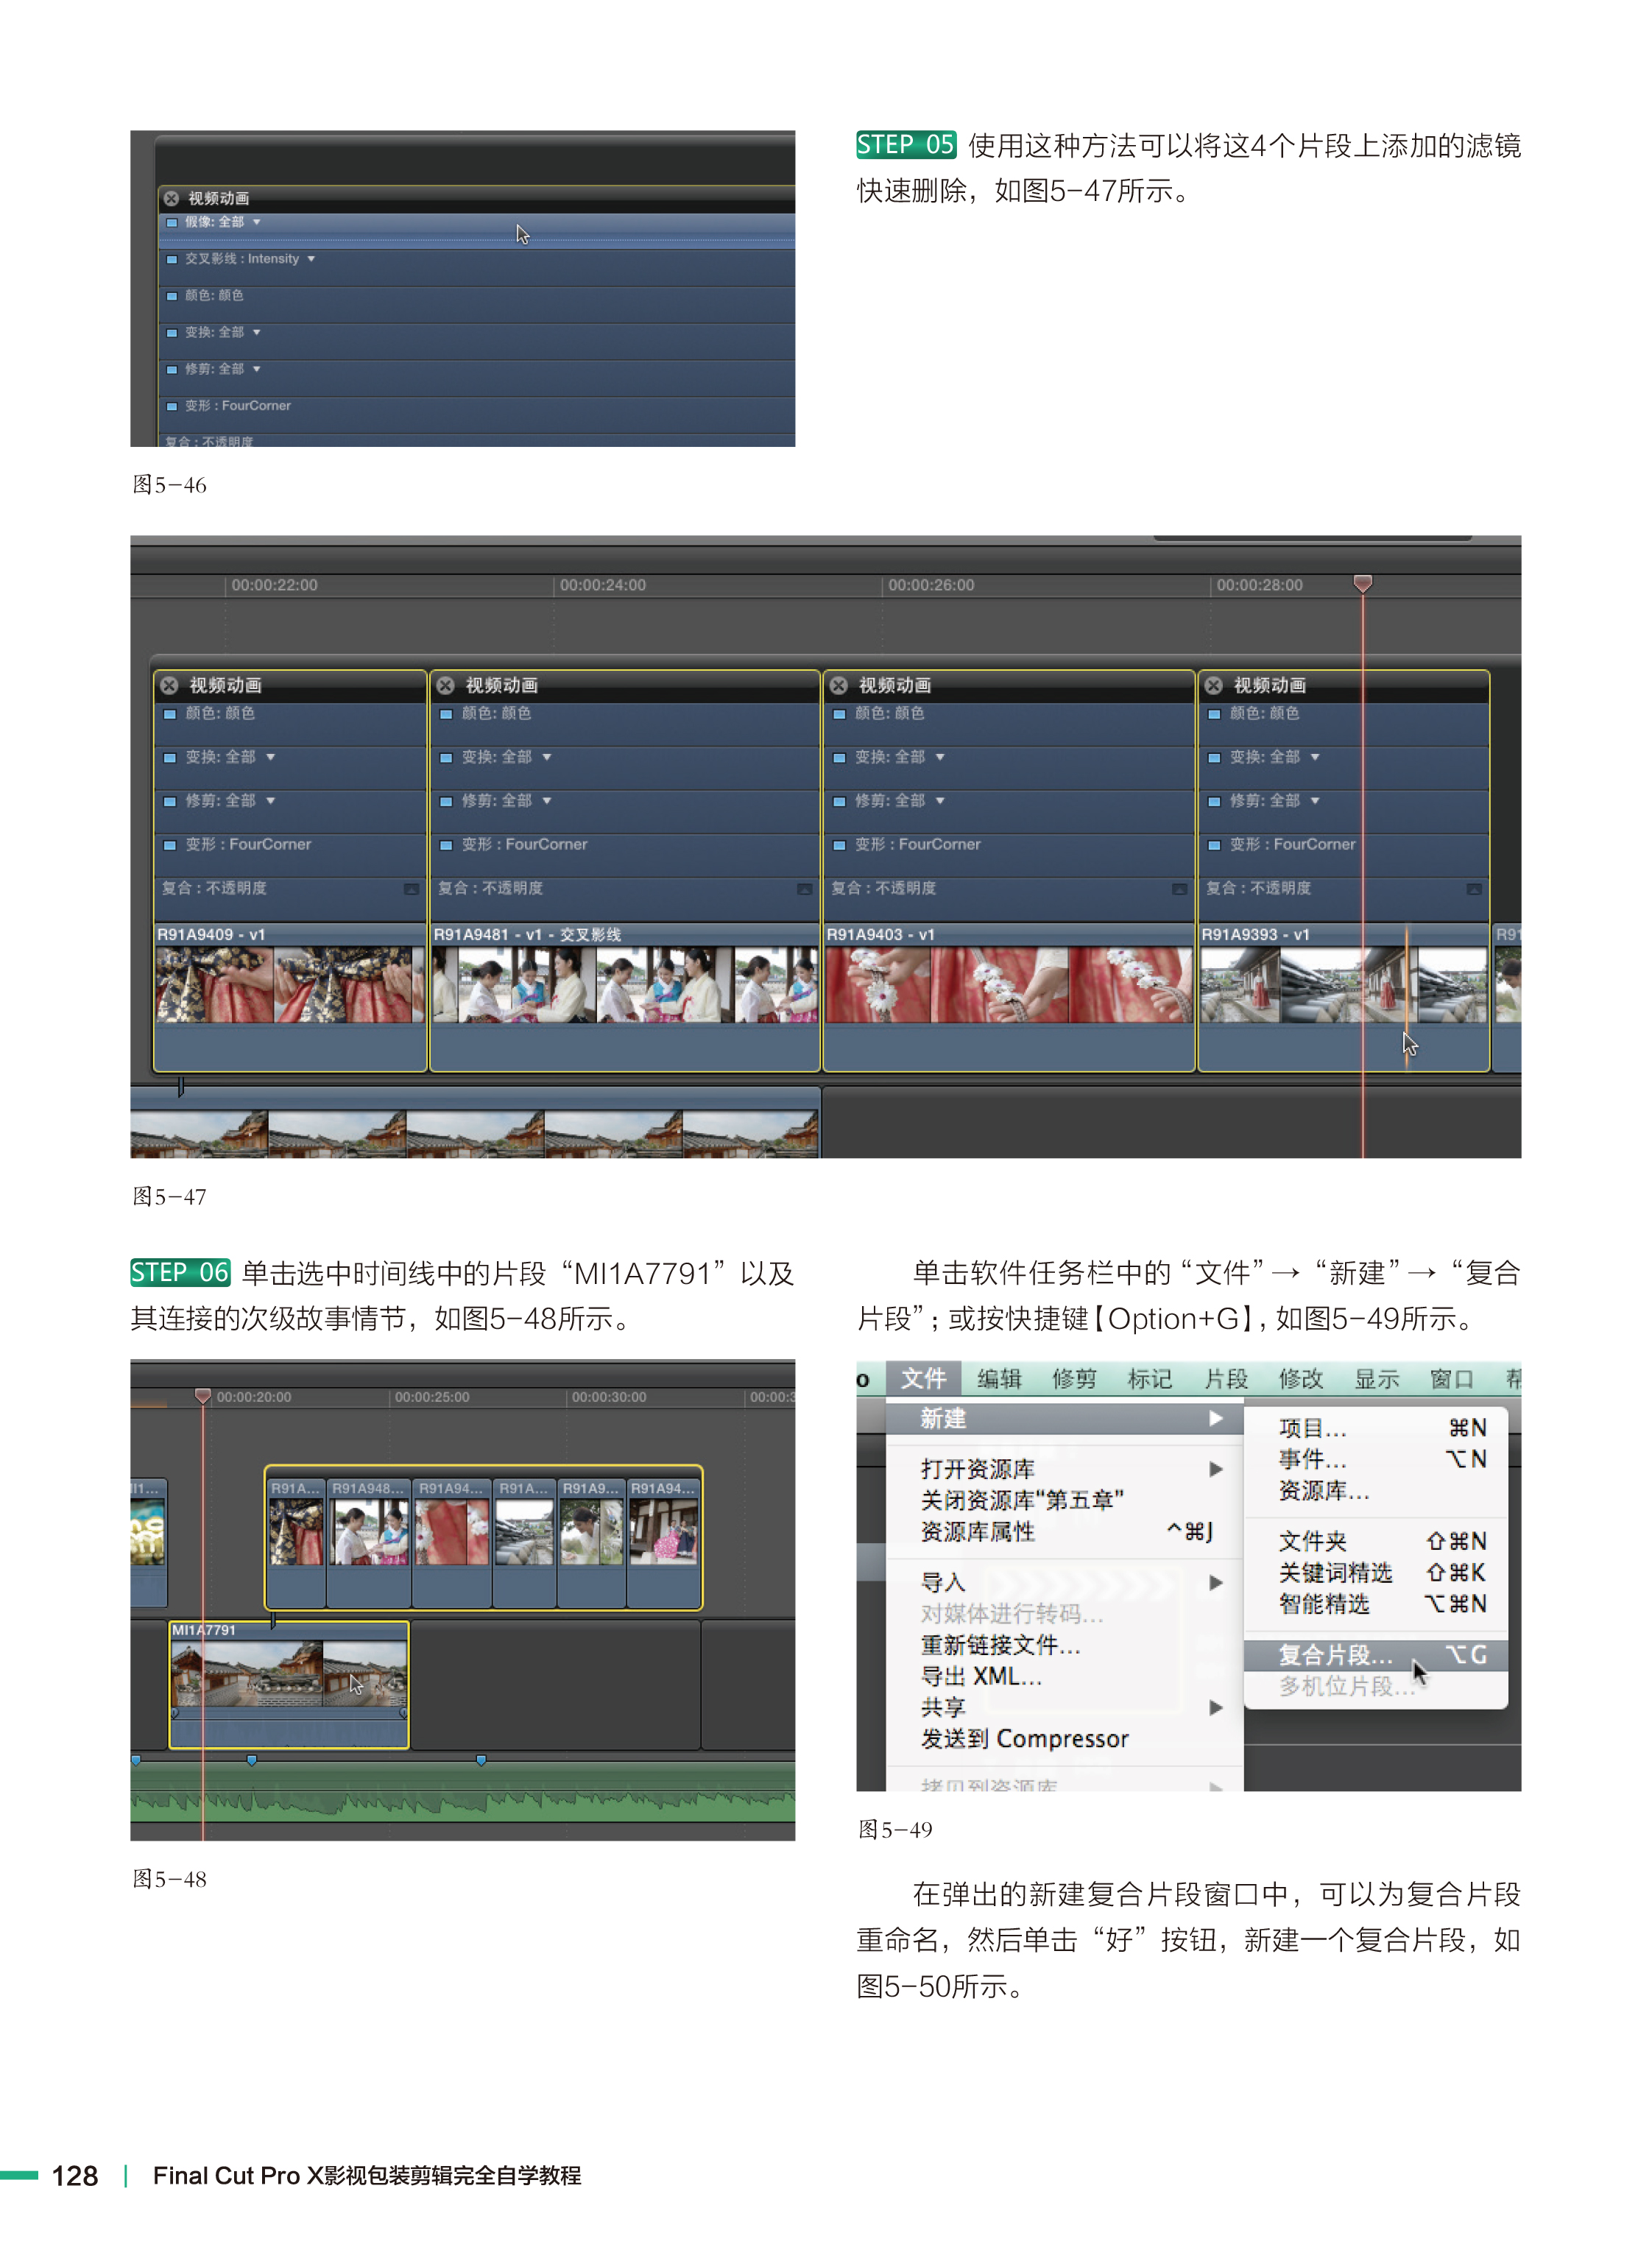Expand opacity row icon above clip R91A9409

coord(411,888)
